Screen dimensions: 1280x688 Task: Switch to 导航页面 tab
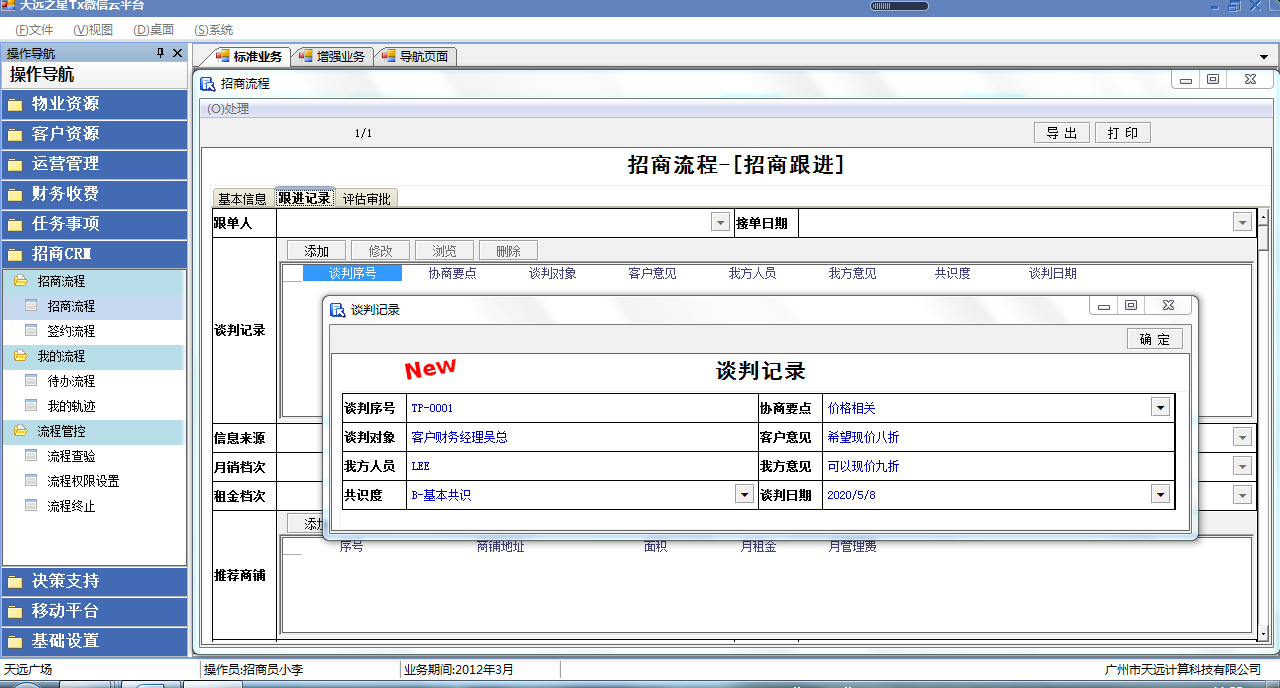(x=416, y=57)
